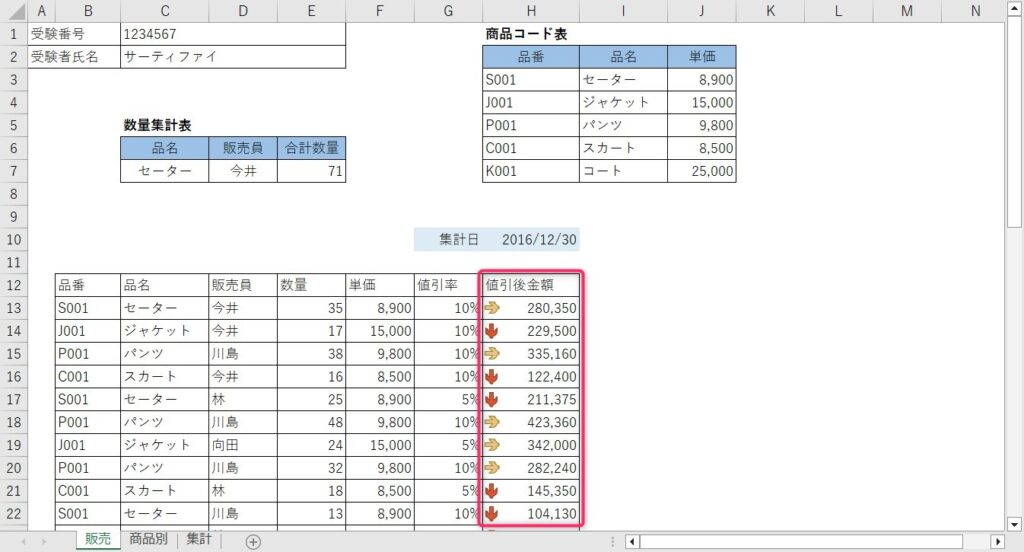Select the date cell 2016/12/30
This screenshot has width=1024, height=552.
tap(539, 240)
